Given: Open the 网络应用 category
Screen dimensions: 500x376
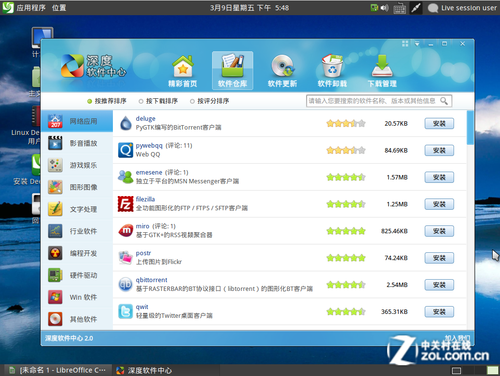Looking at the screenshot, I should point(77,121).
